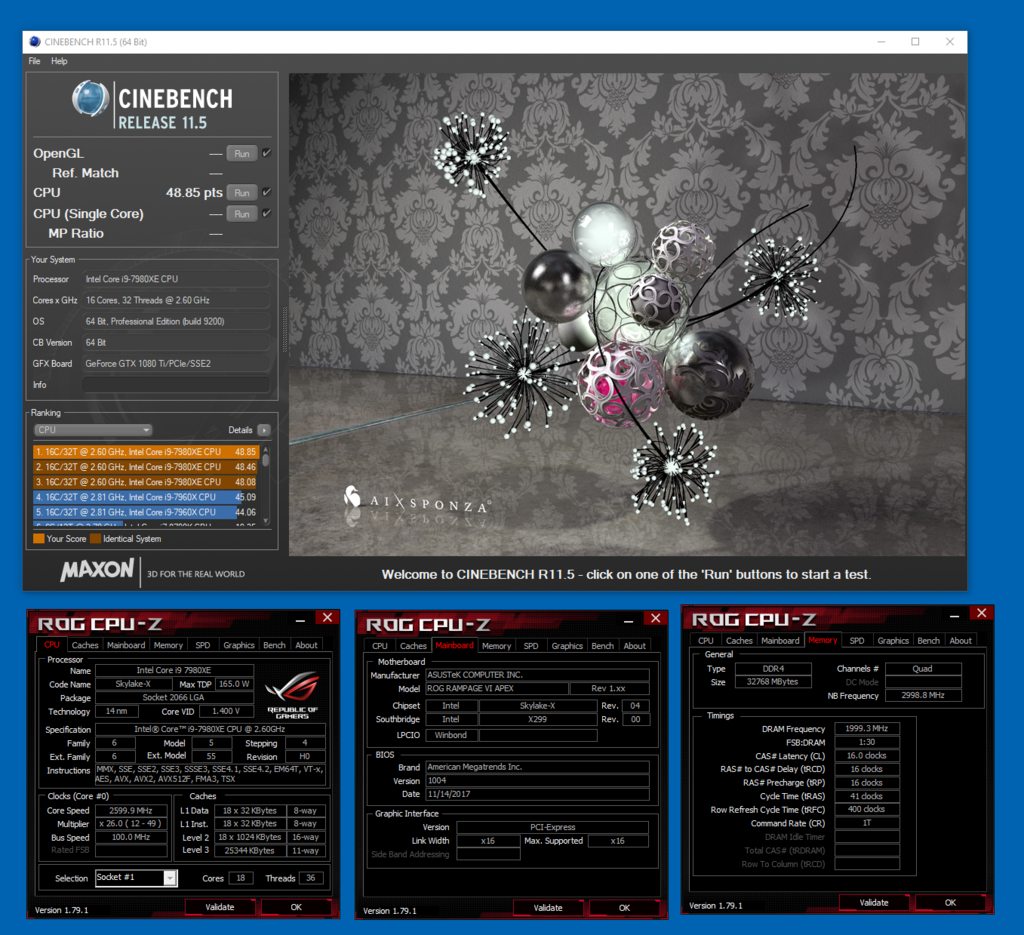
Task: Open the Help menu in Cinebench
Action: coord(59,61)
